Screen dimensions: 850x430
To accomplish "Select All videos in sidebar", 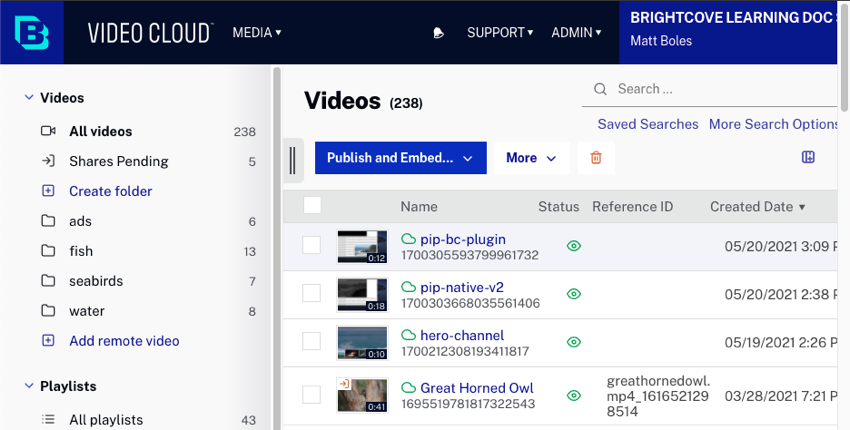I will (x=100, y=131).
